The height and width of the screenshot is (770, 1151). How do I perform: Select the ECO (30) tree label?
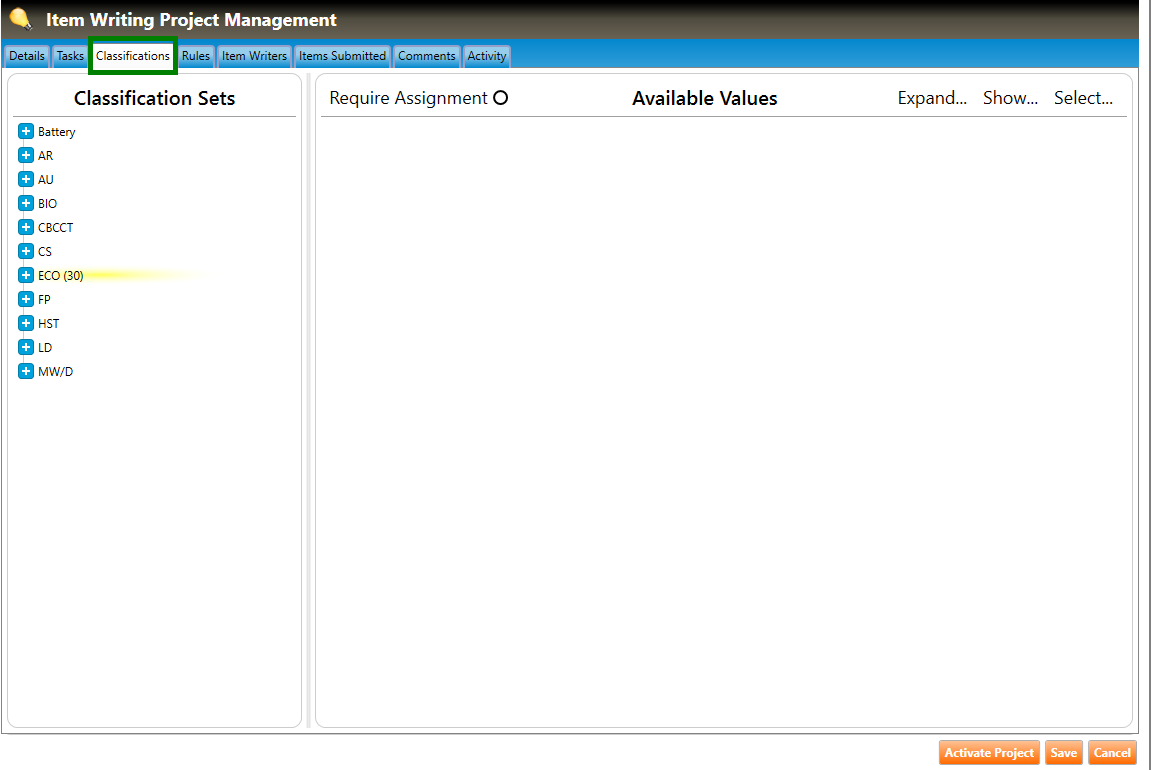click(x=61, y=276)
